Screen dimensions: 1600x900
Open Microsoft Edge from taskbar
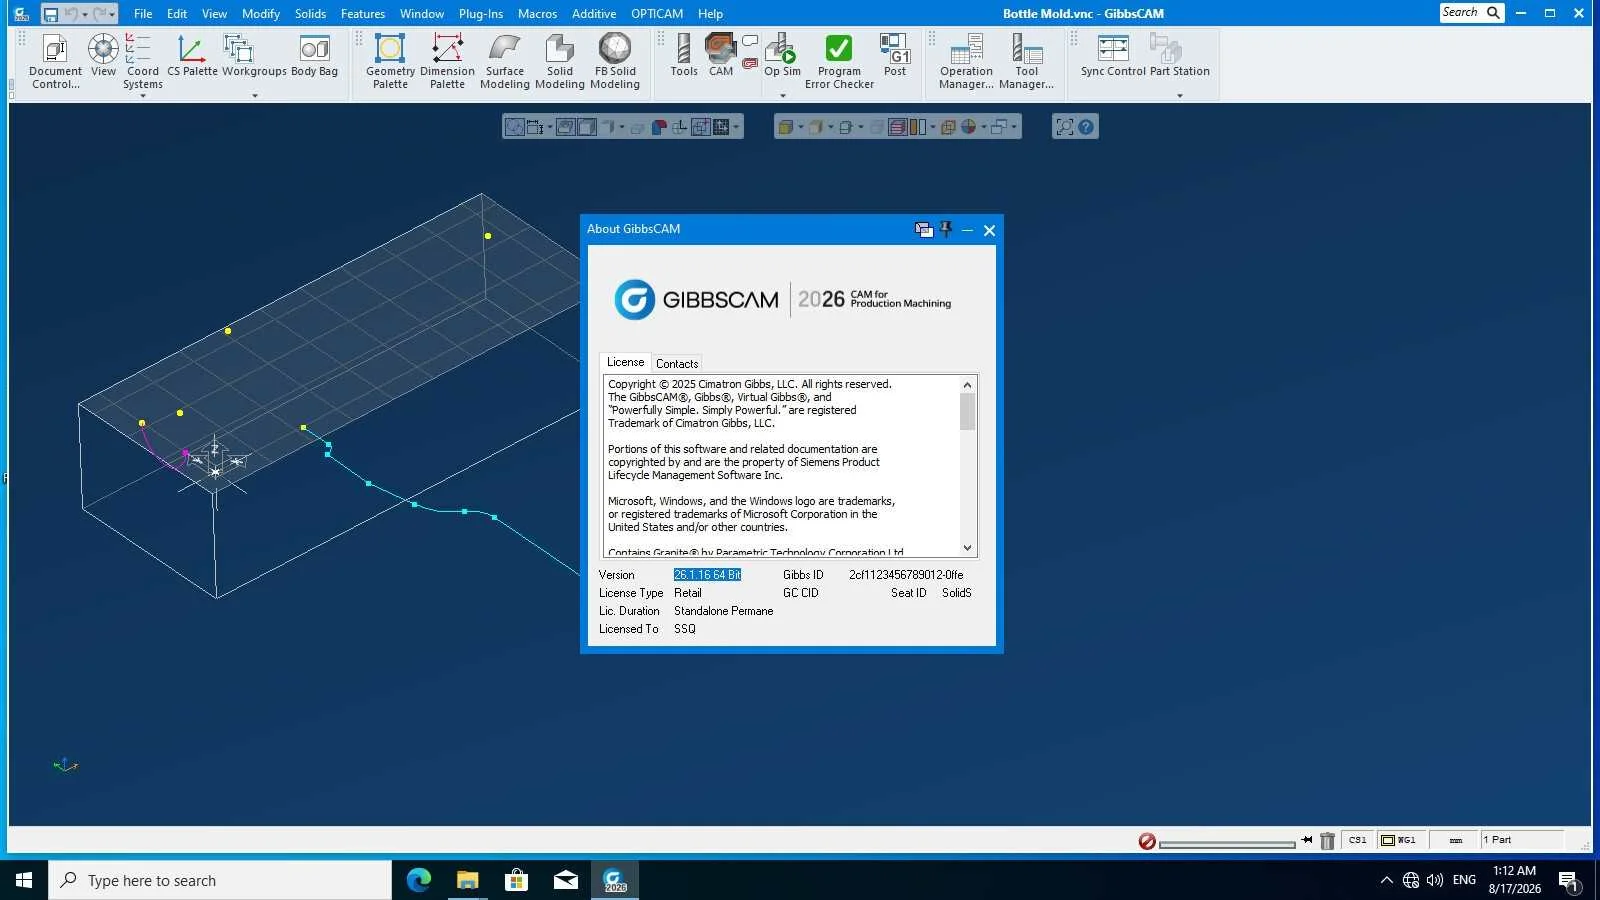tap(418, 880)
